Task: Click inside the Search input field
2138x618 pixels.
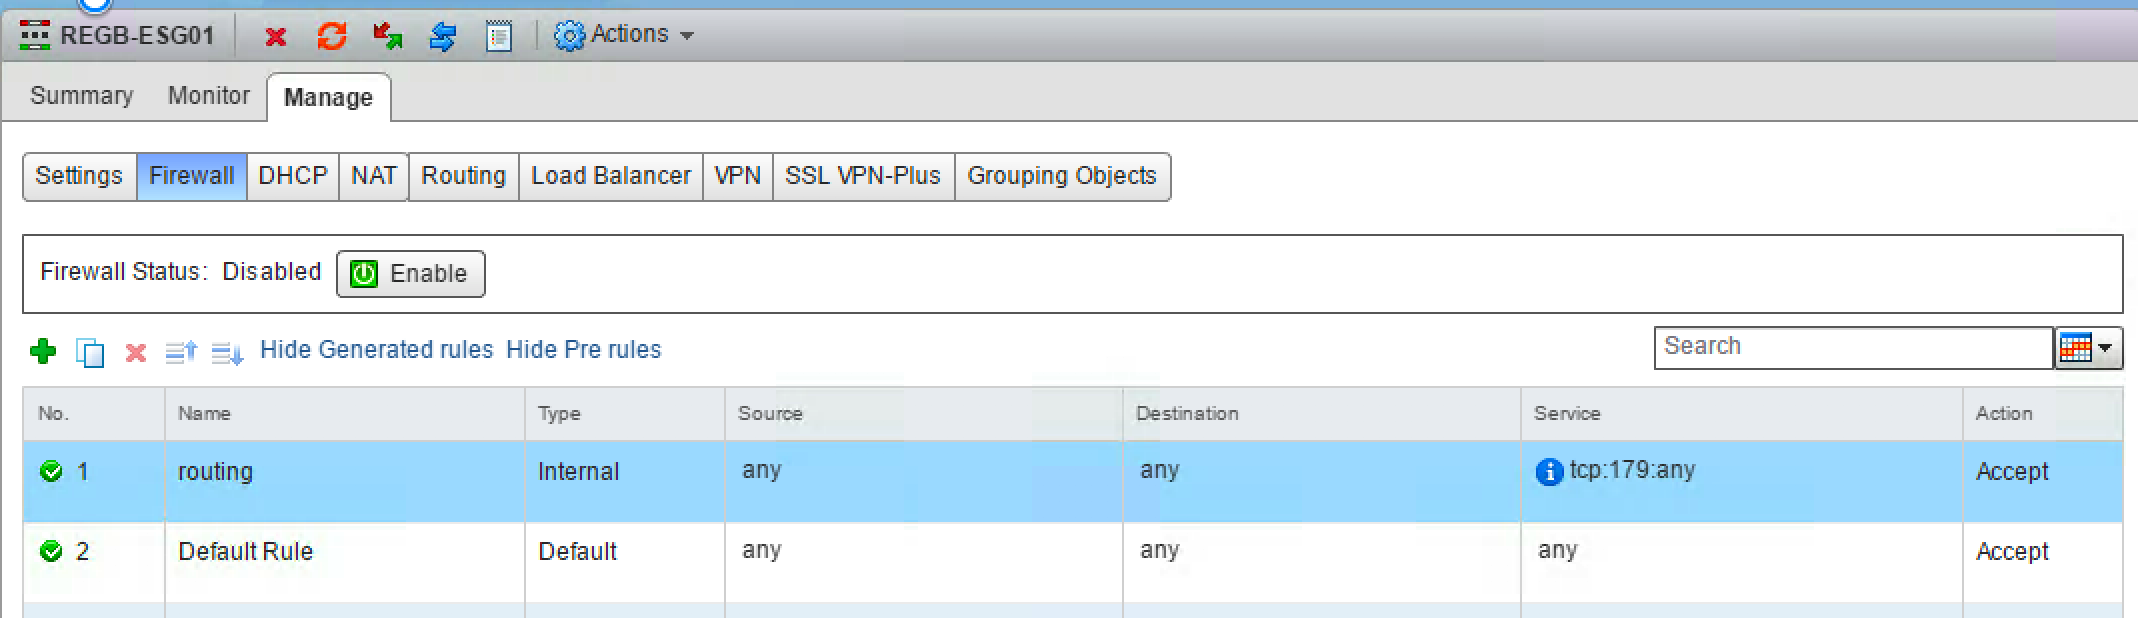Action: tap(1852, 347)
